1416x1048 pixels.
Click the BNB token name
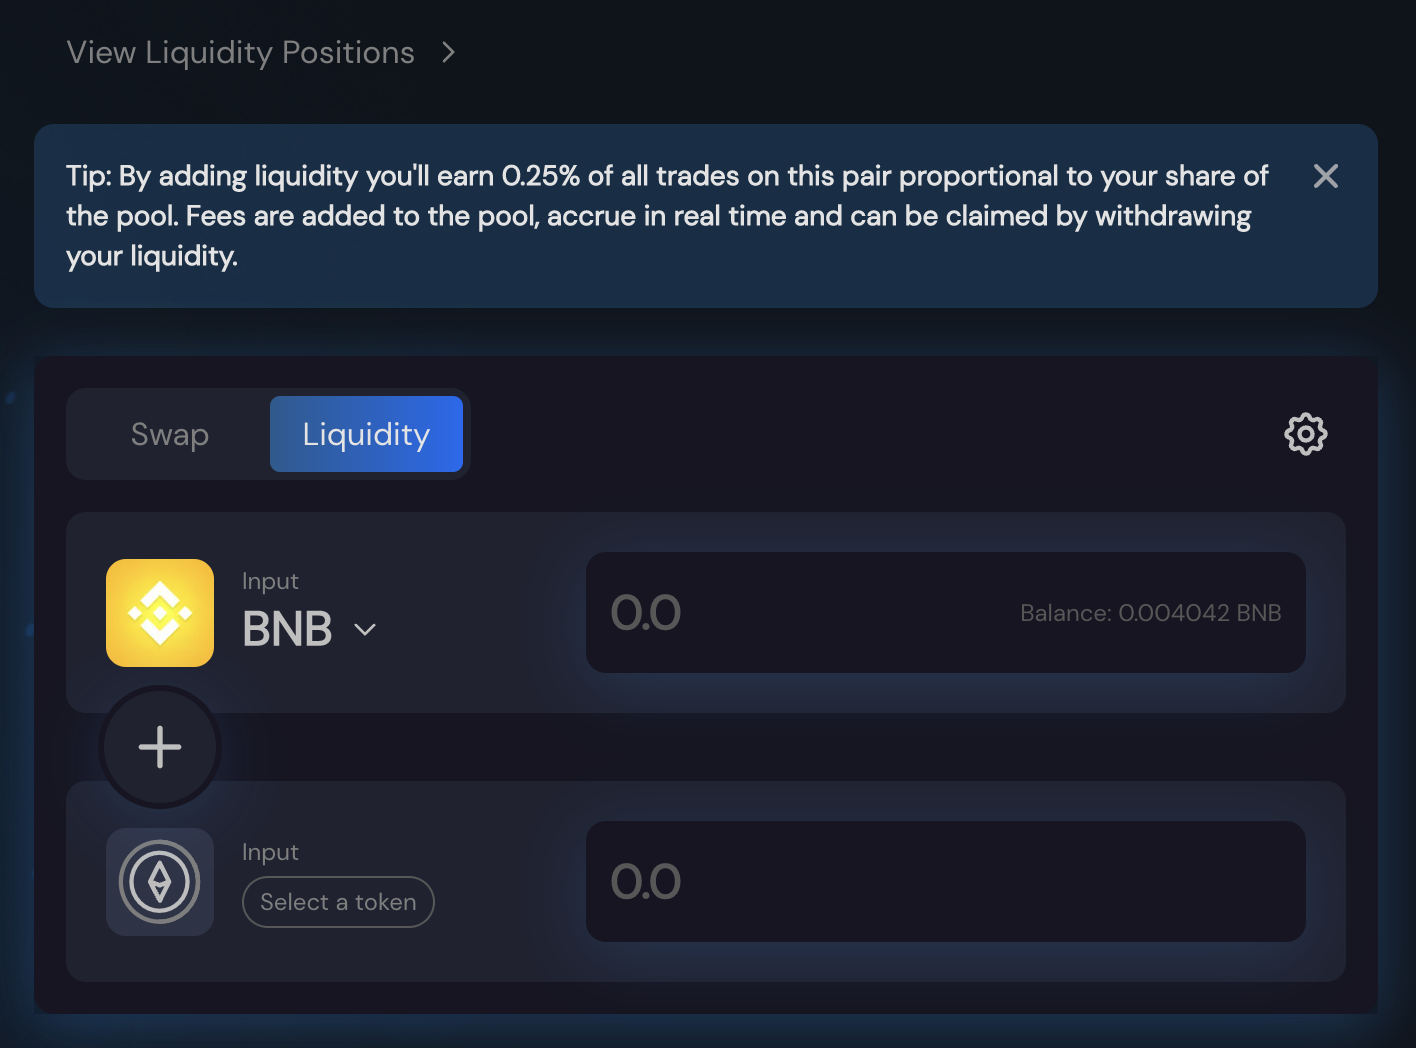pos(287,629)
